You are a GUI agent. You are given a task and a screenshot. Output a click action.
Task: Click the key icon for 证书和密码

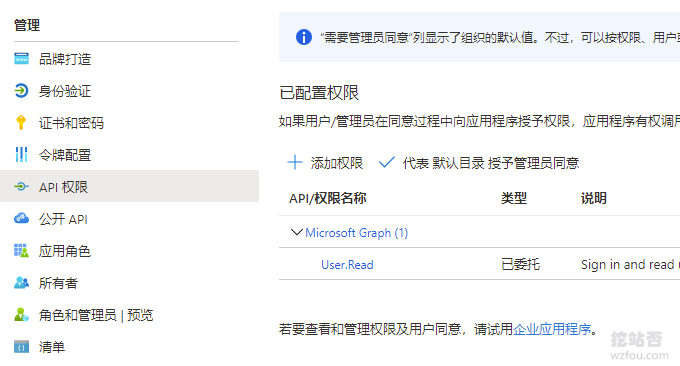pyautogui.click(x=21, y=123)
